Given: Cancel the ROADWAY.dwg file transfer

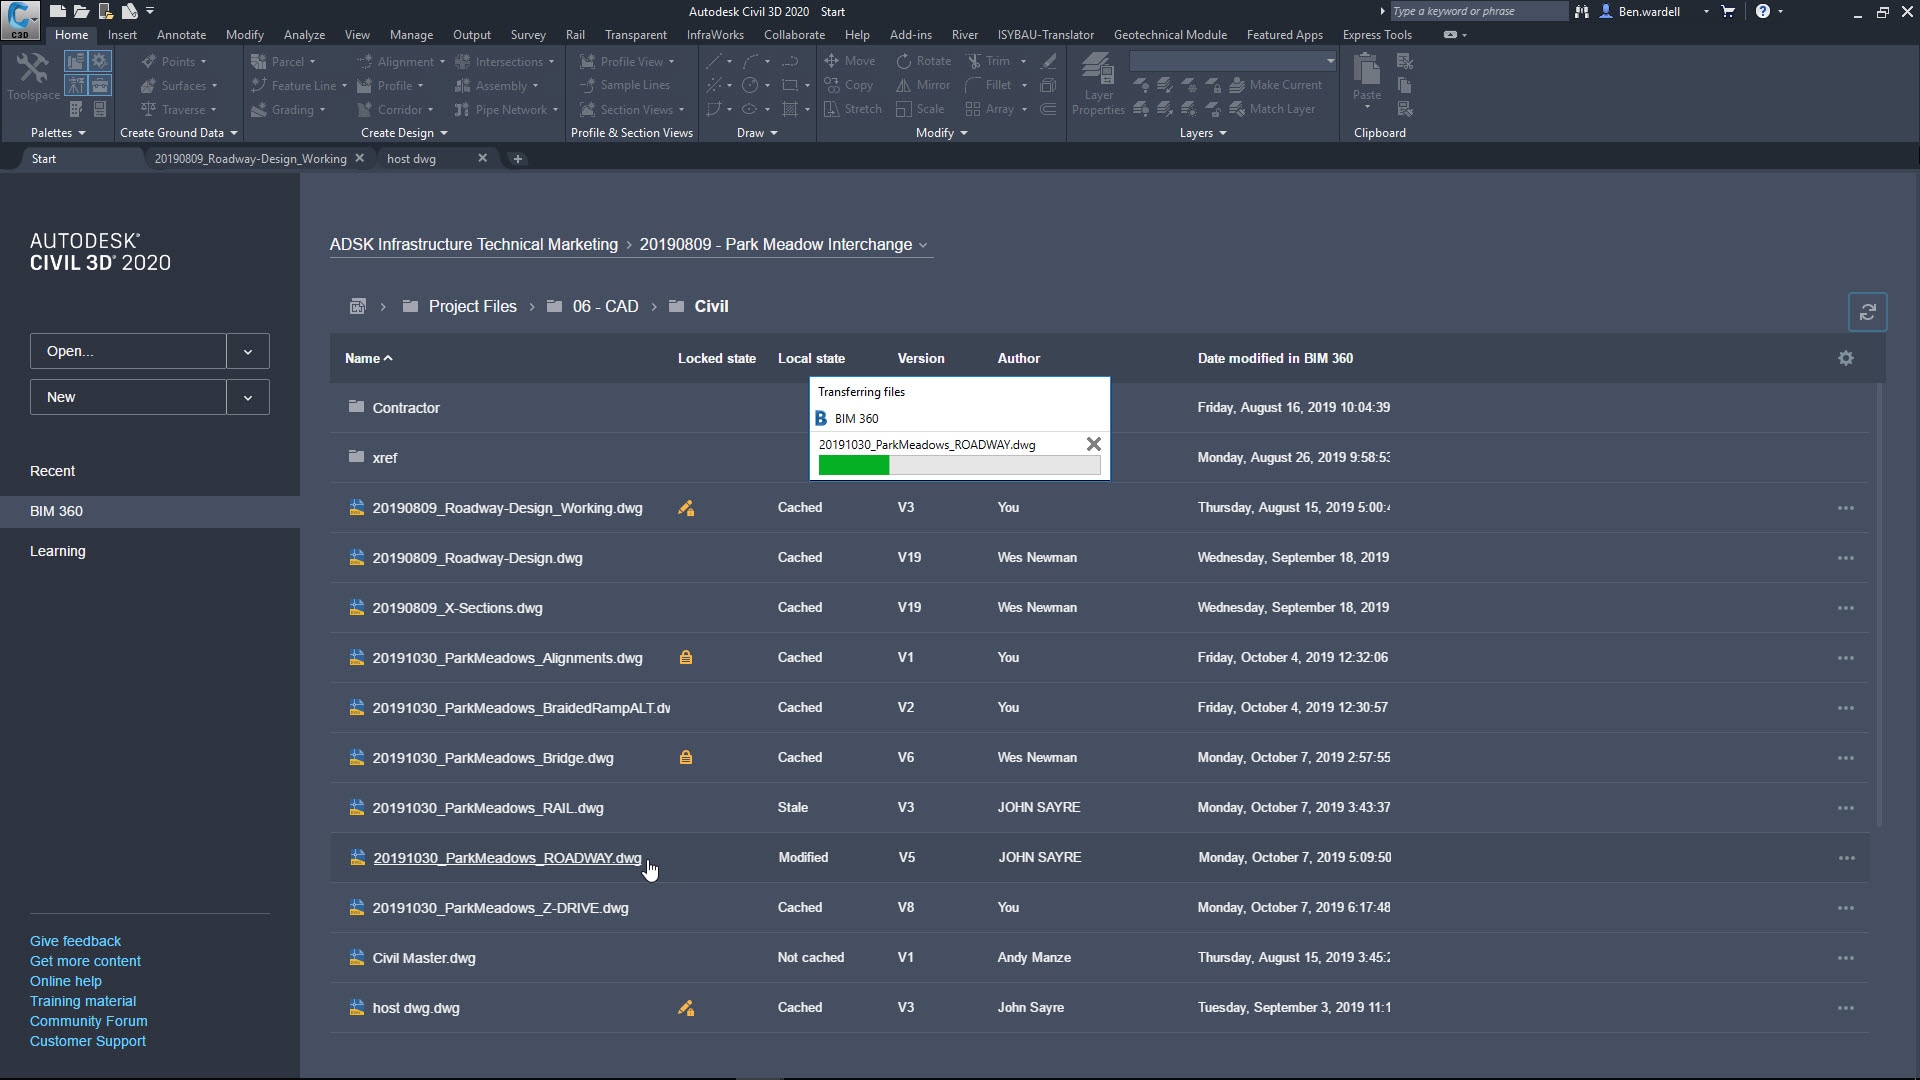Looking at the screenshot, I should point(1093,444).
